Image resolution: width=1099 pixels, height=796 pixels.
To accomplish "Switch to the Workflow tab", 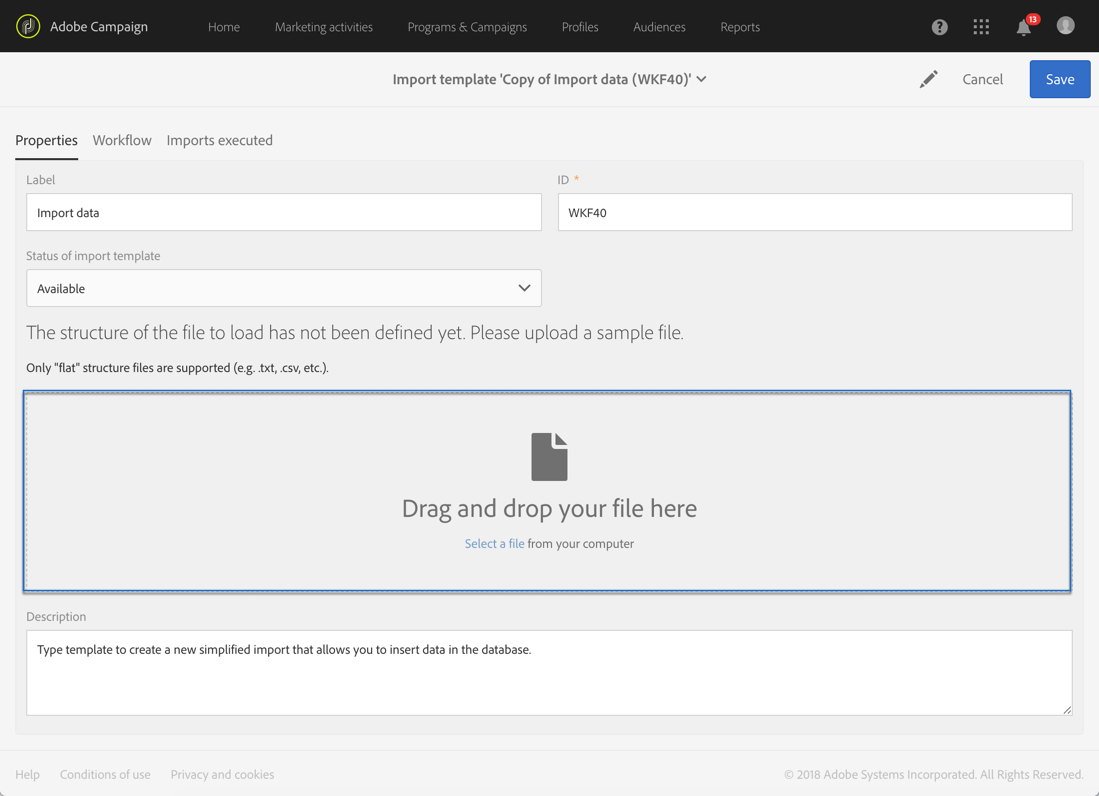I will coord(122,140).
